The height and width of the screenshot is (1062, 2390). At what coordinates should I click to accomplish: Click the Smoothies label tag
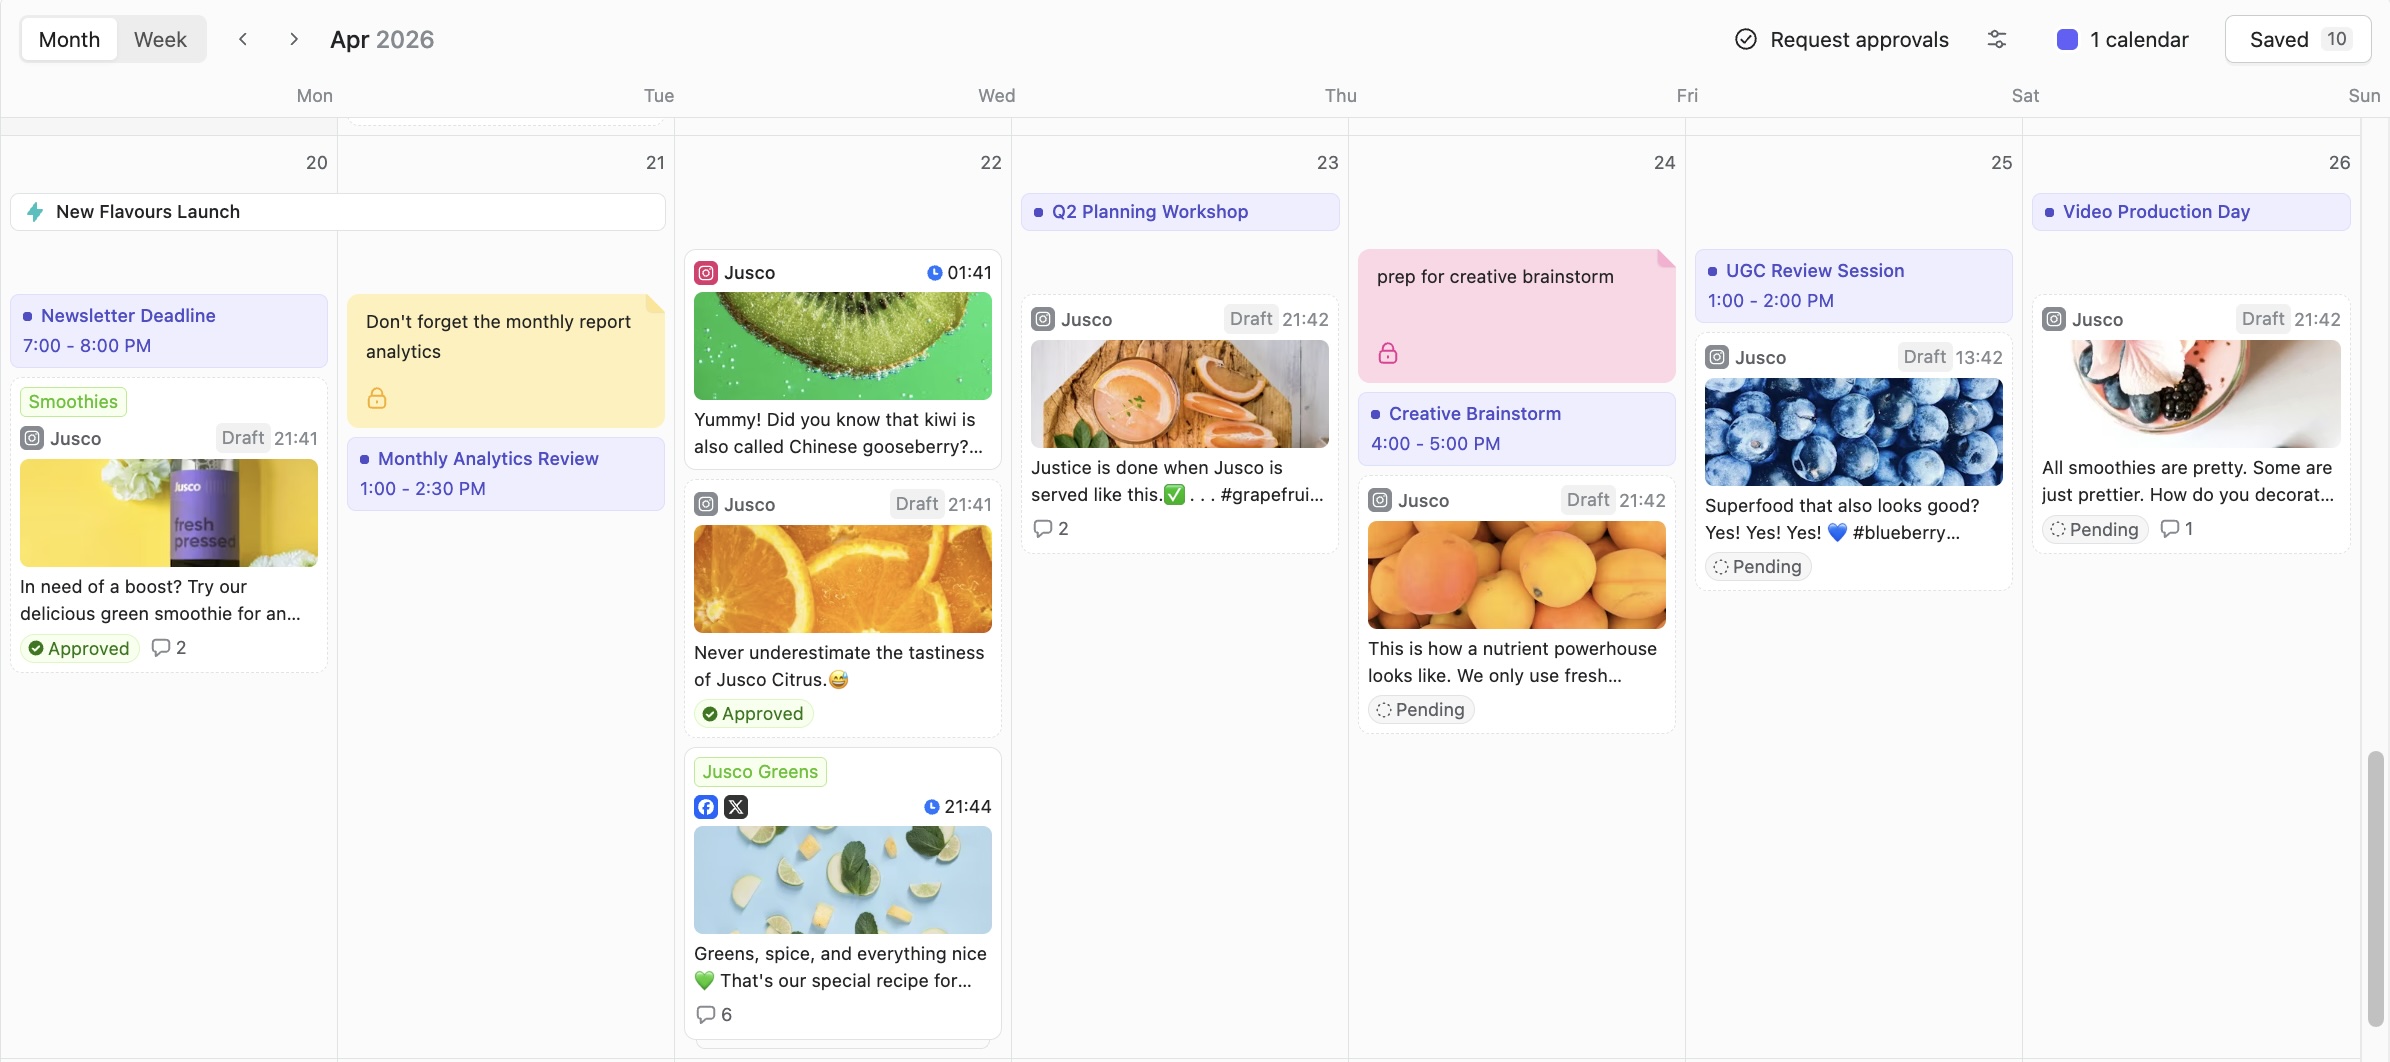pos(73,401)
